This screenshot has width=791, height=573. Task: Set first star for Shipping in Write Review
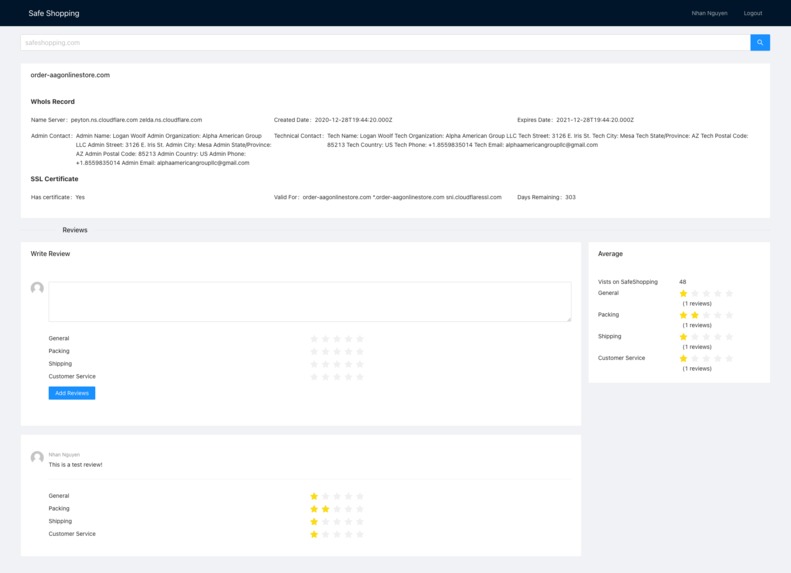click(314, 364)
